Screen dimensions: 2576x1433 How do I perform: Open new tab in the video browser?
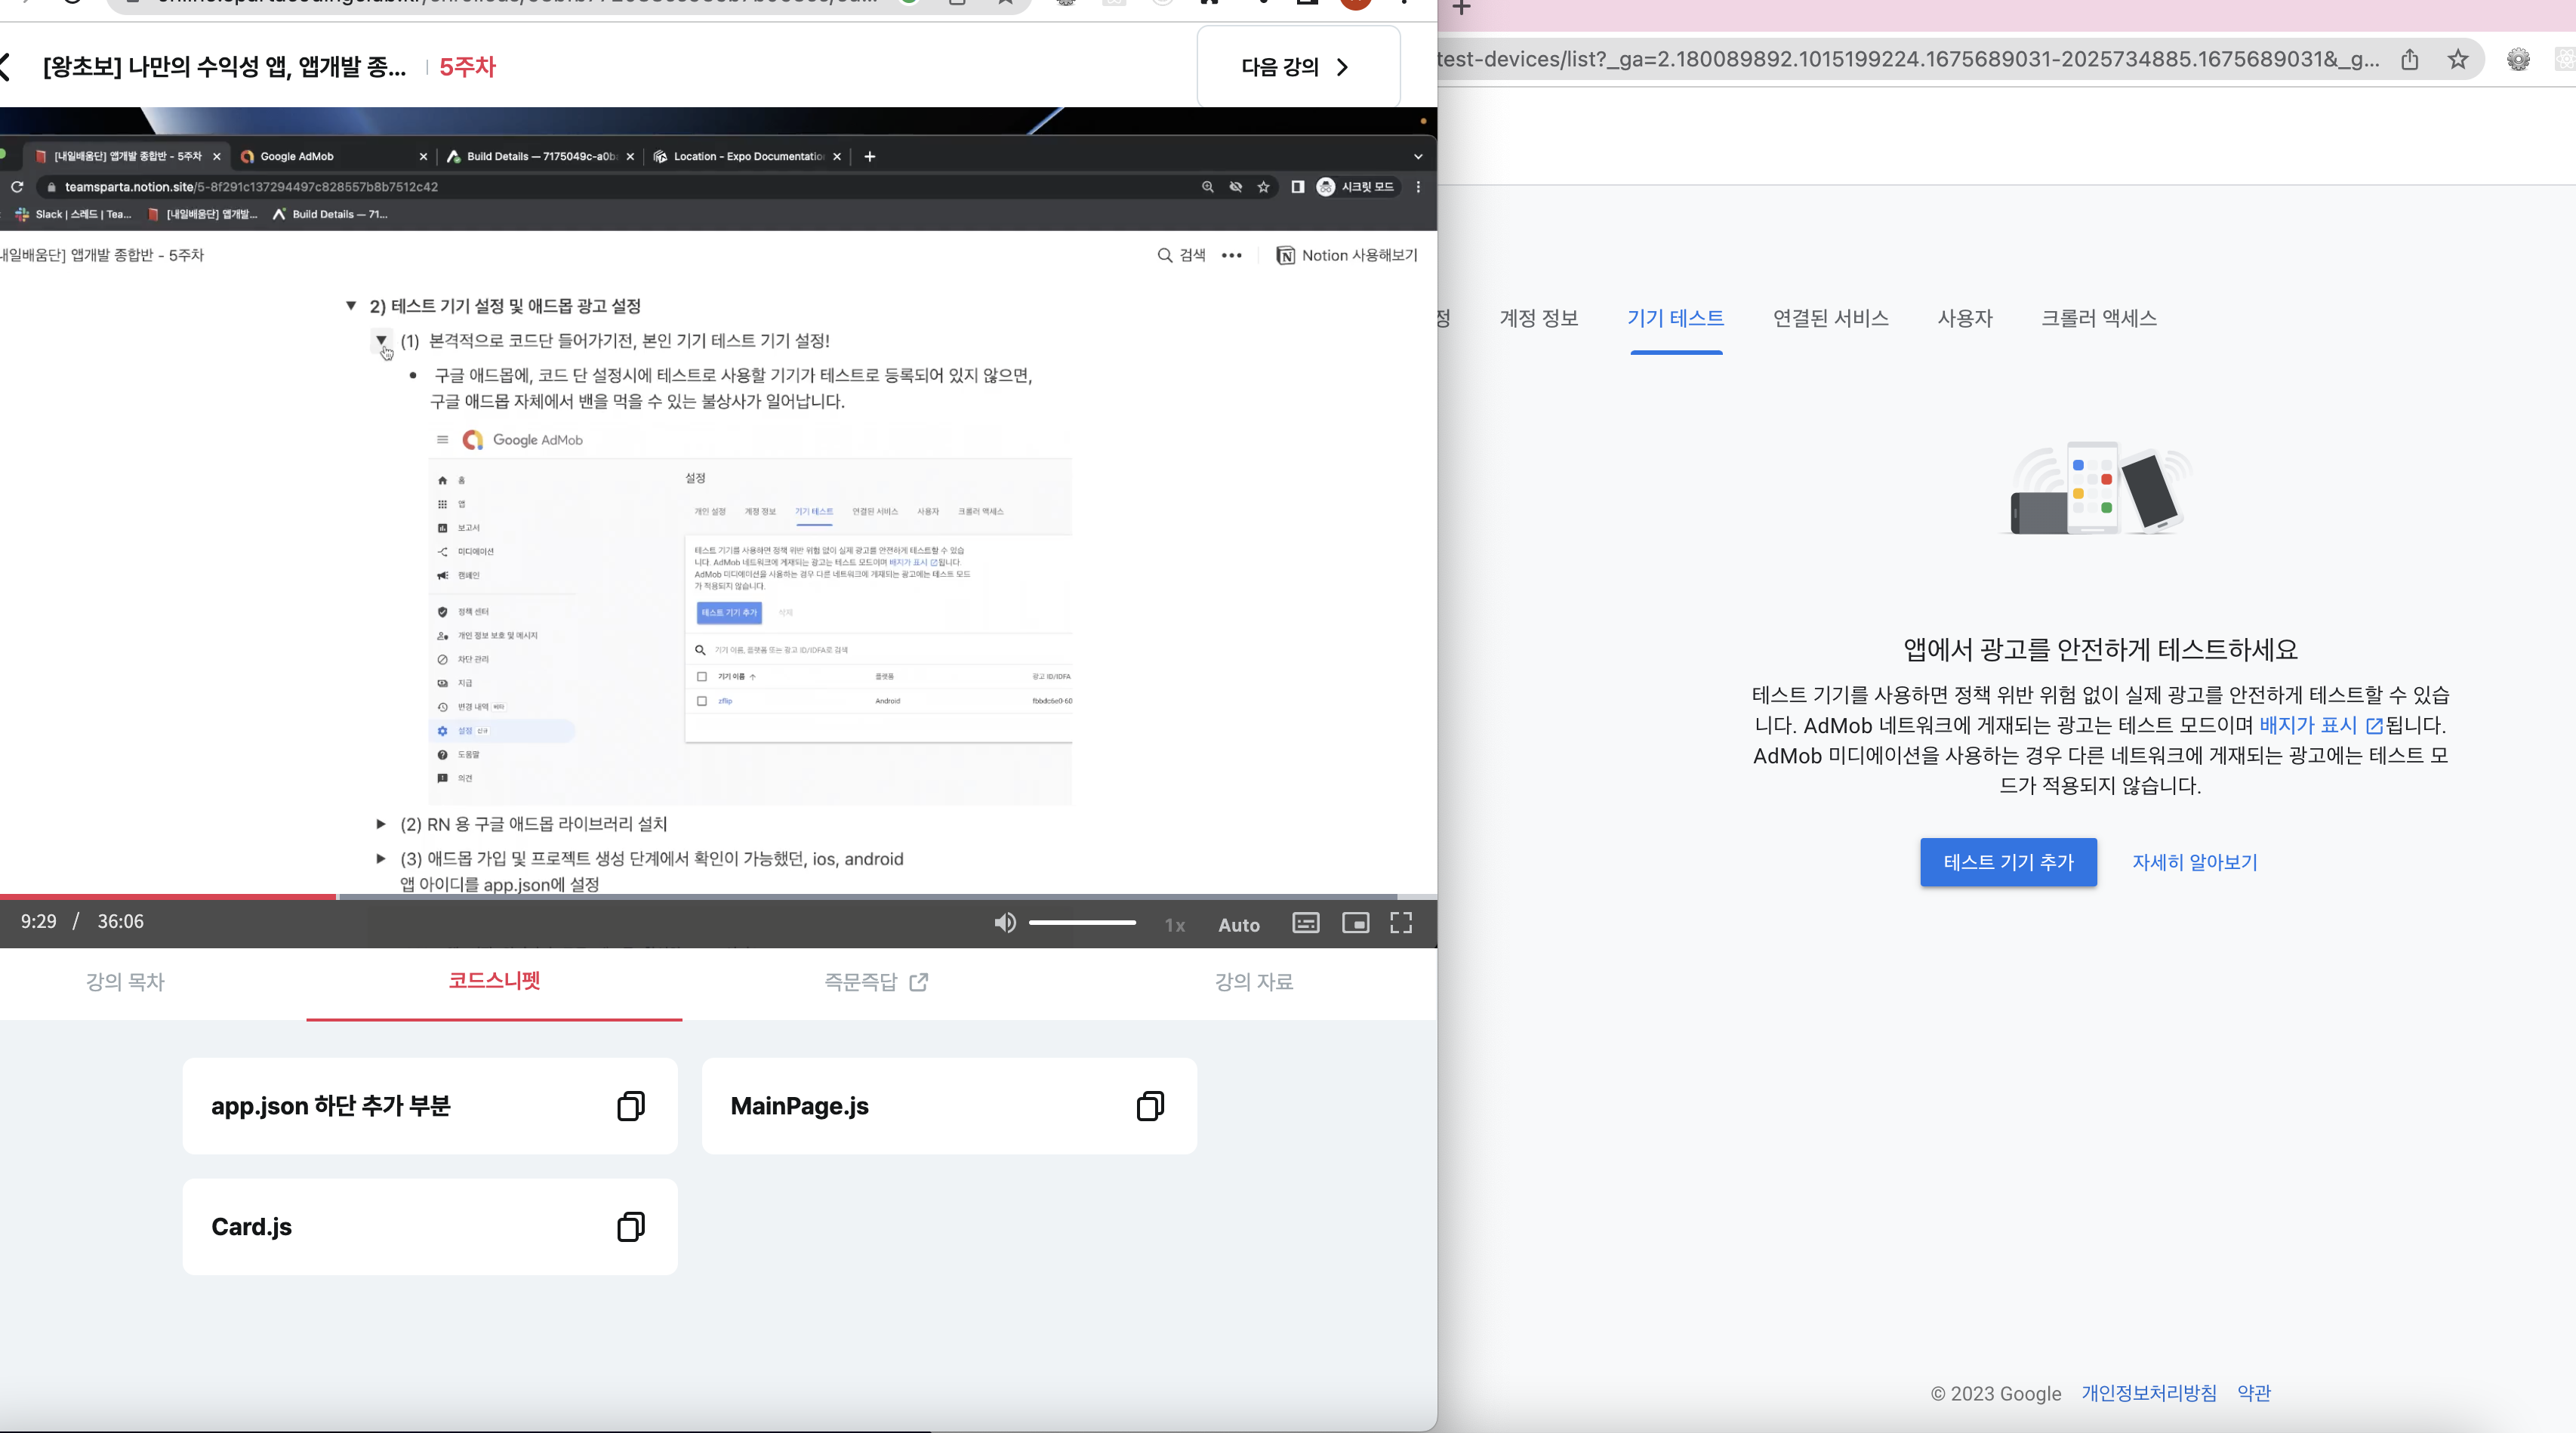point(870,156)
